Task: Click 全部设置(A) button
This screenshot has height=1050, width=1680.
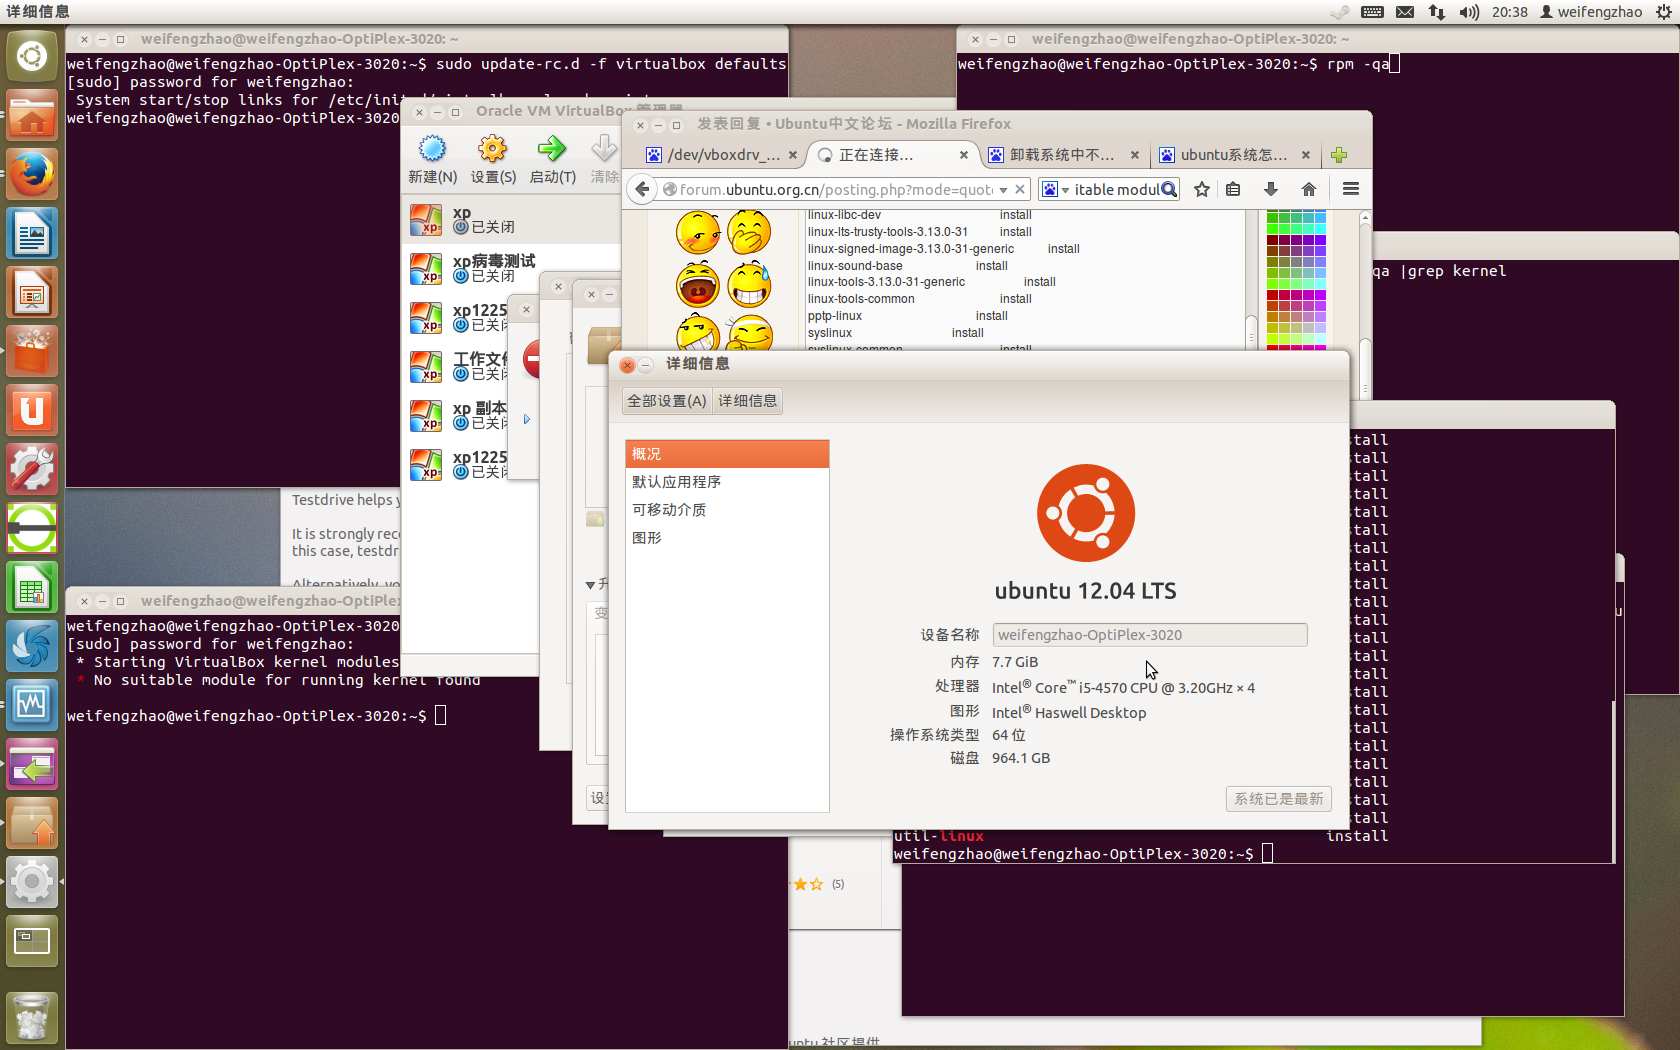Action: [x=666, y=401]
